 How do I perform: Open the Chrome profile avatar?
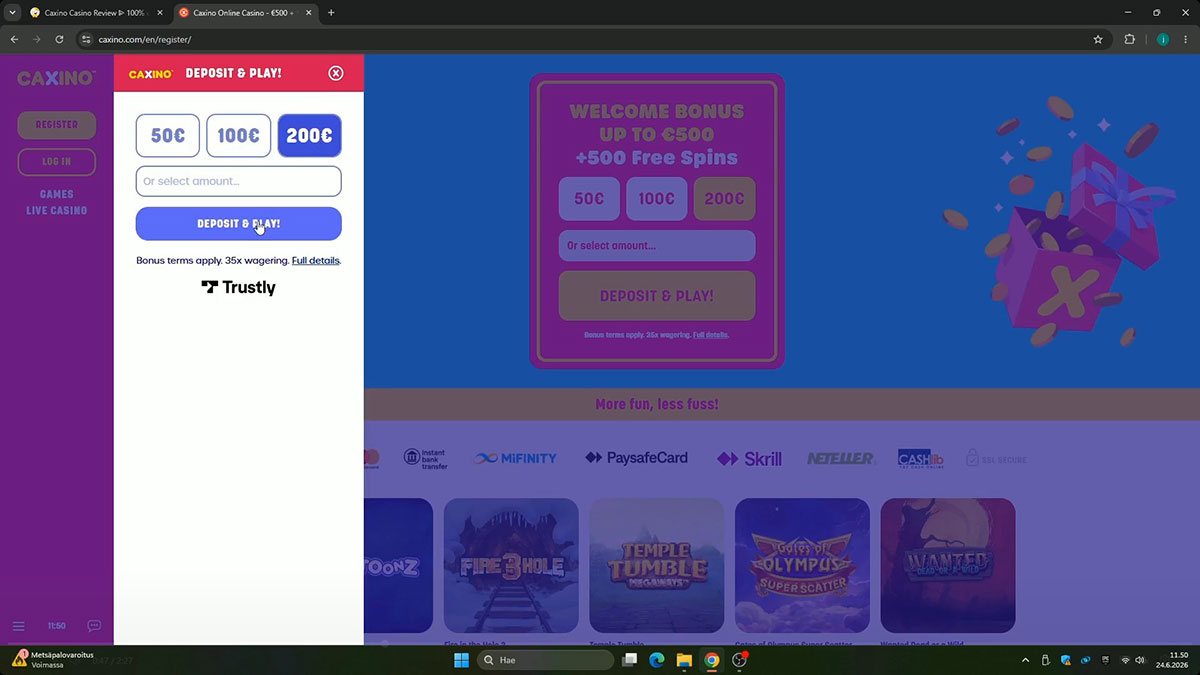click(1162, 39)
